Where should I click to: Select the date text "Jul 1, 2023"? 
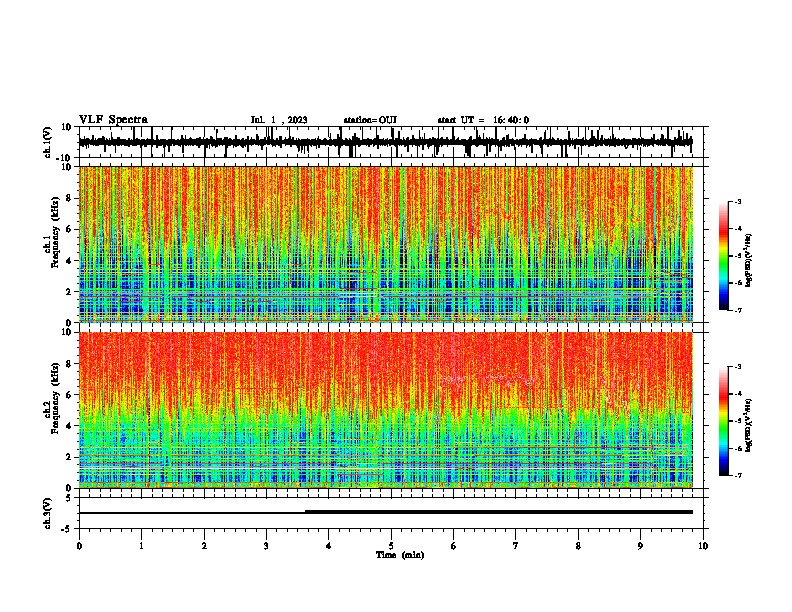coord(279,120)
